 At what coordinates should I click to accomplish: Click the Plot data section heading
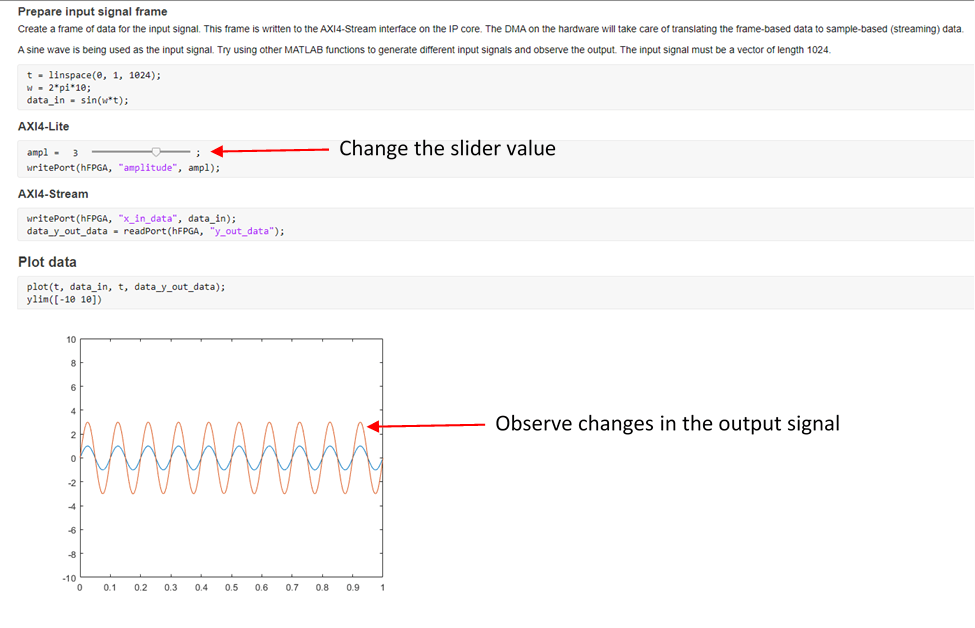(x=47, y=262)
